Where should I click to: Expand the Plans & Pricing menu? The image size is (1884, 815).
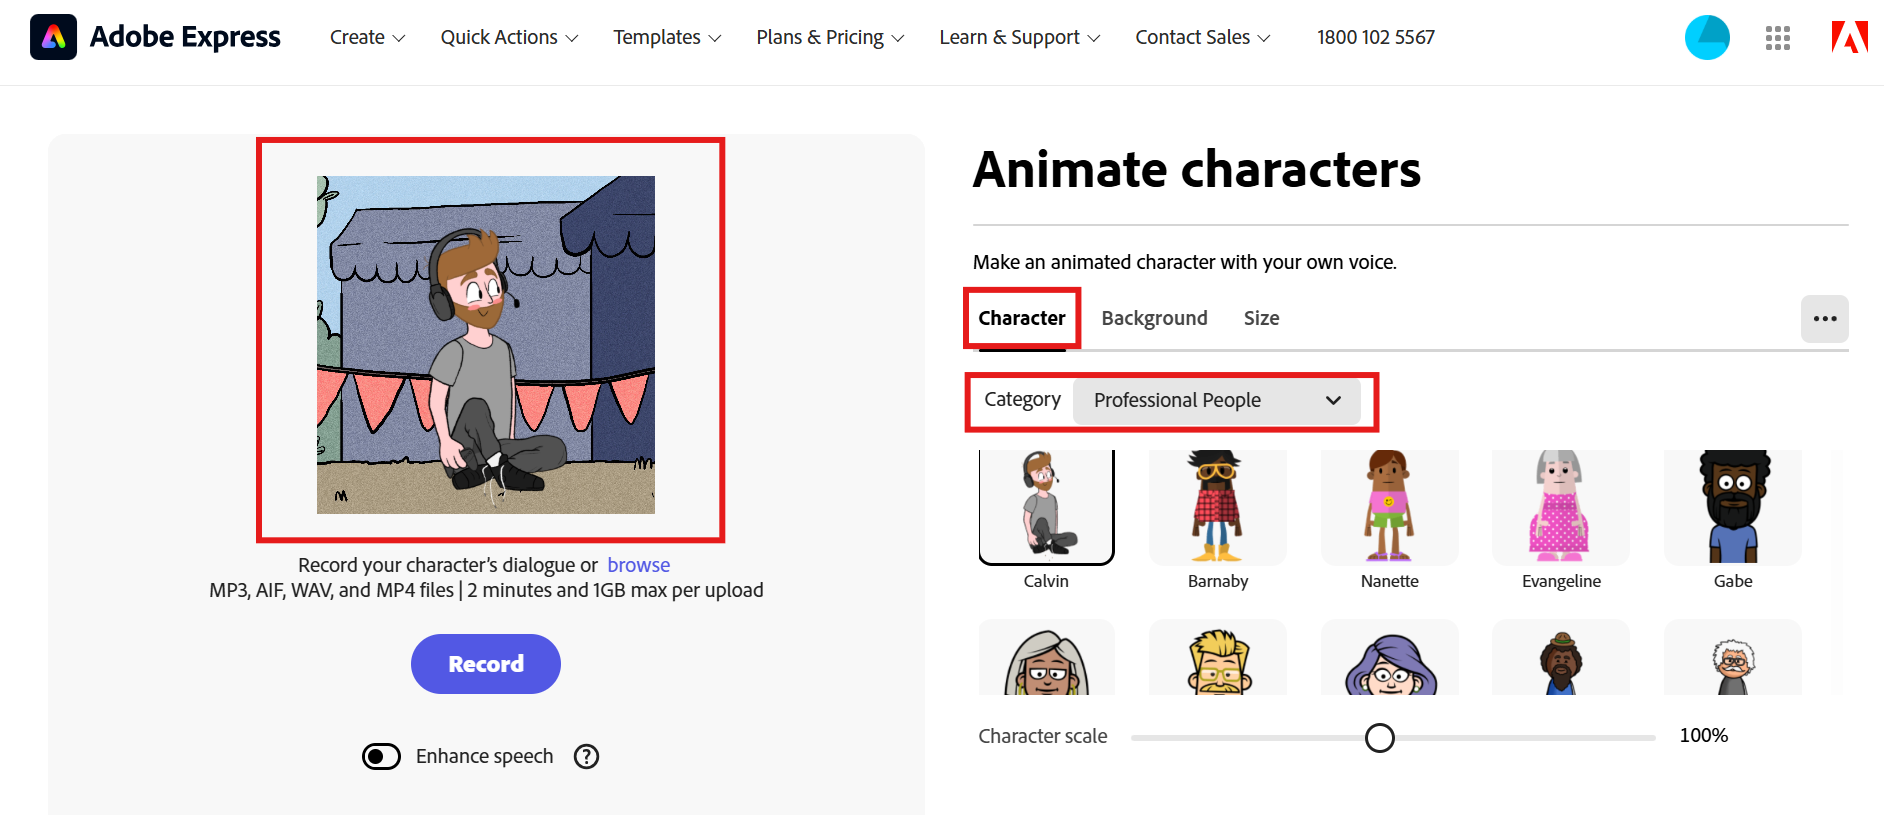(x=830, y=37)
